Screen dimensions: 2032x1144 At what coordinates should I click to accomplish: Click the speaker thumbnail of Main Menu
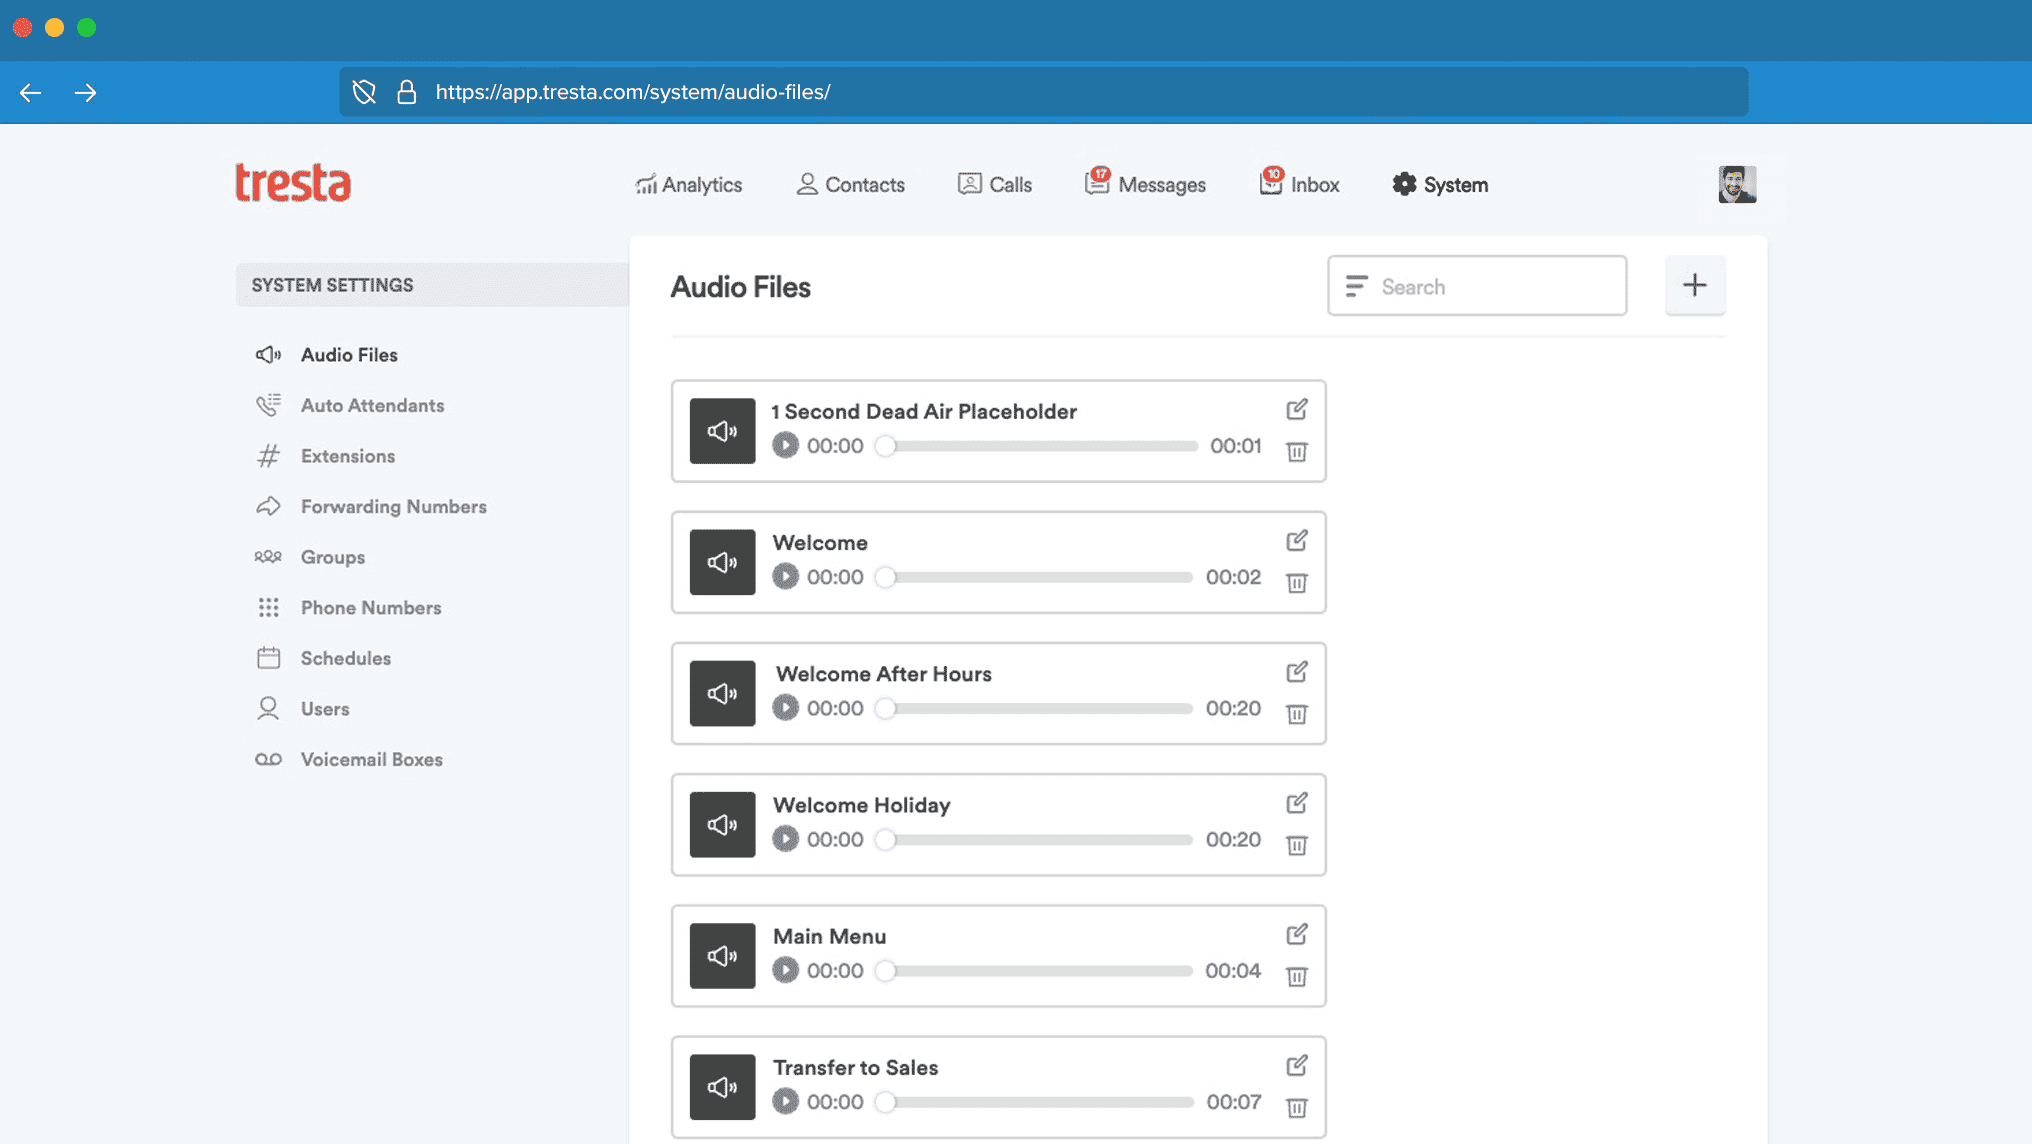point(722,956)
